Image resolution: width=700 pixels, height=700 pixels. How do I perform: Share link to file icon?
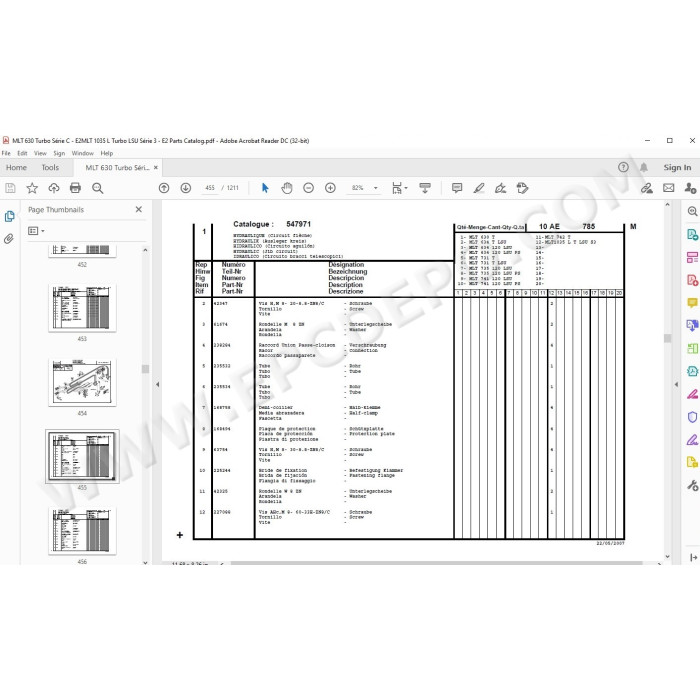click(646, 188)
